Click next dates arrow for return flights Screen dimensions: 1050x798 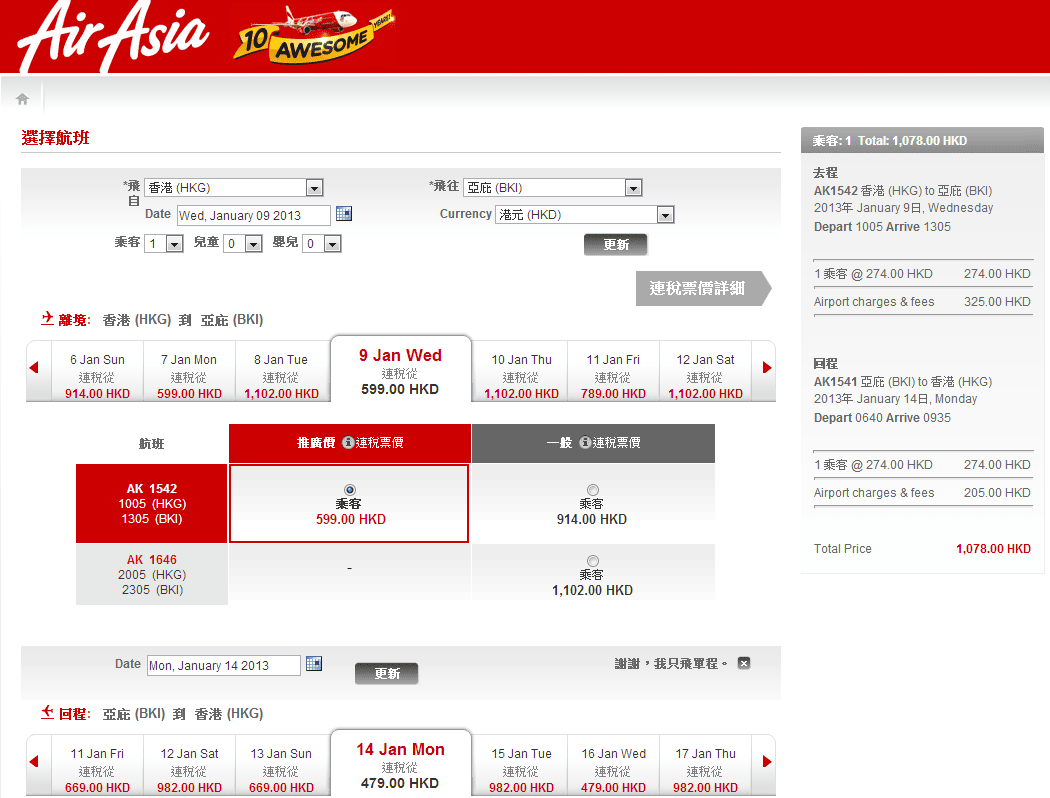(x=767, y=762)
